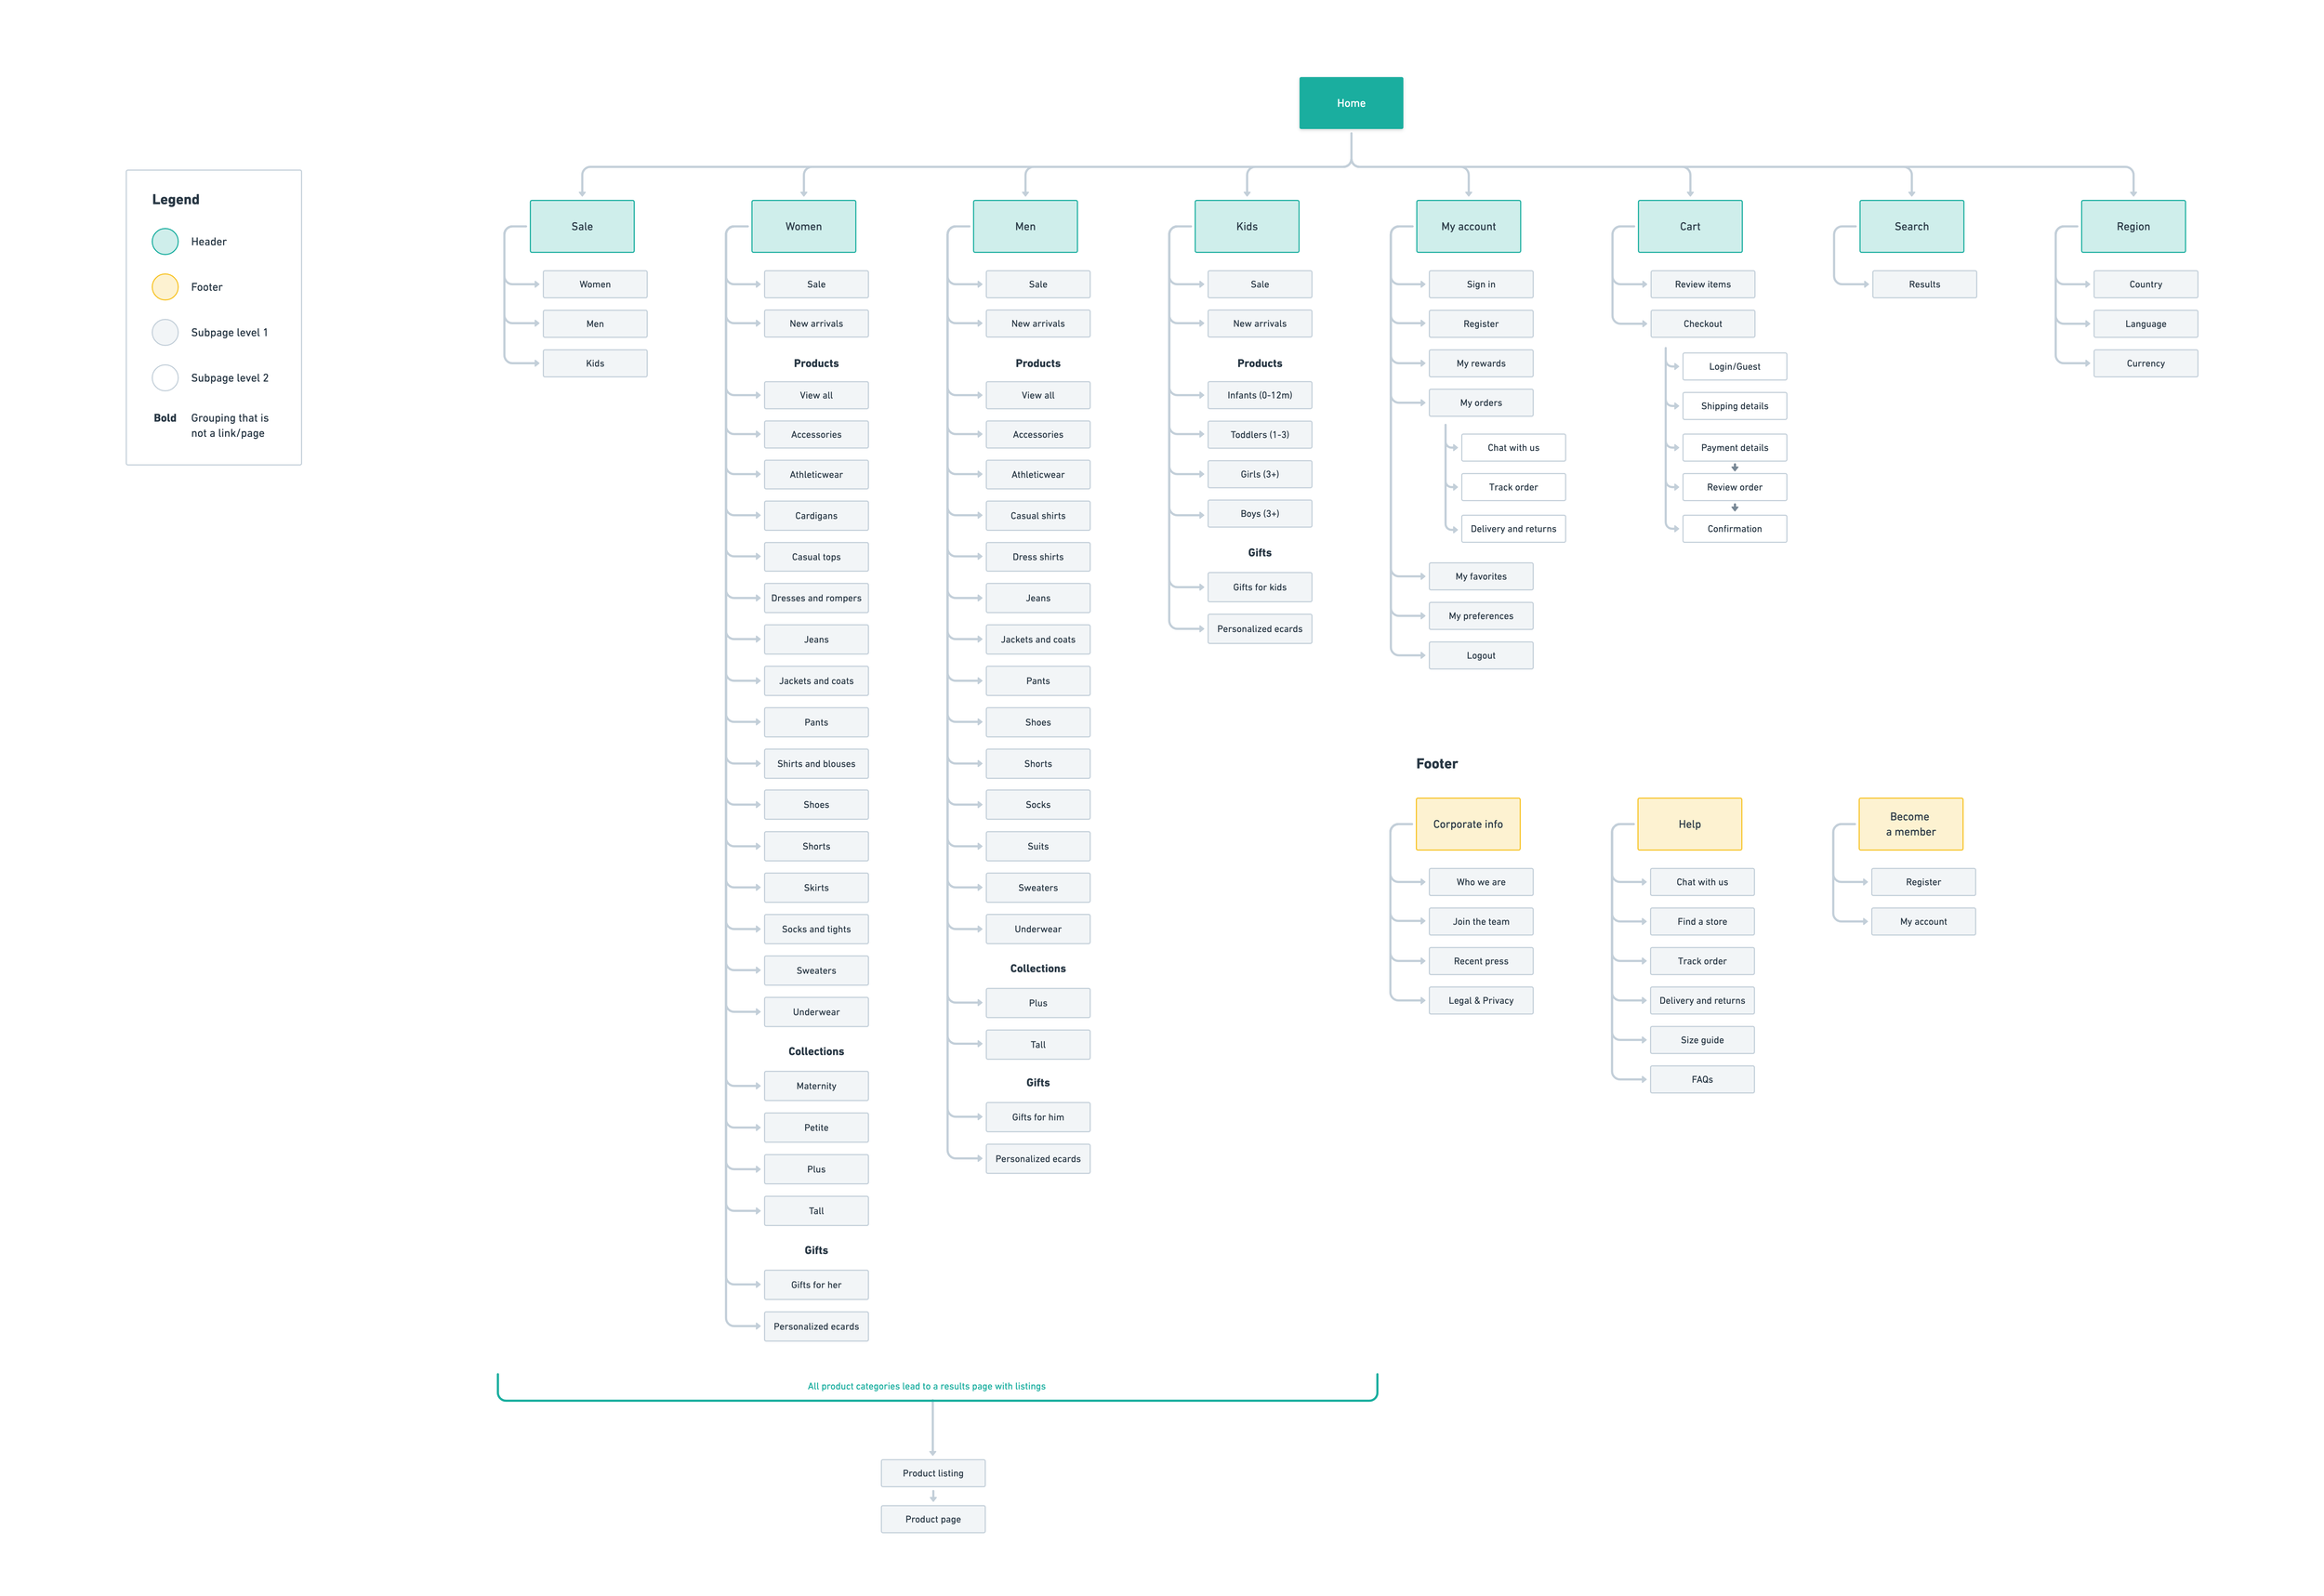The image size is (2324, 1596).
Task: Click the Track order box under My orders
Action: click(1512, 487)
